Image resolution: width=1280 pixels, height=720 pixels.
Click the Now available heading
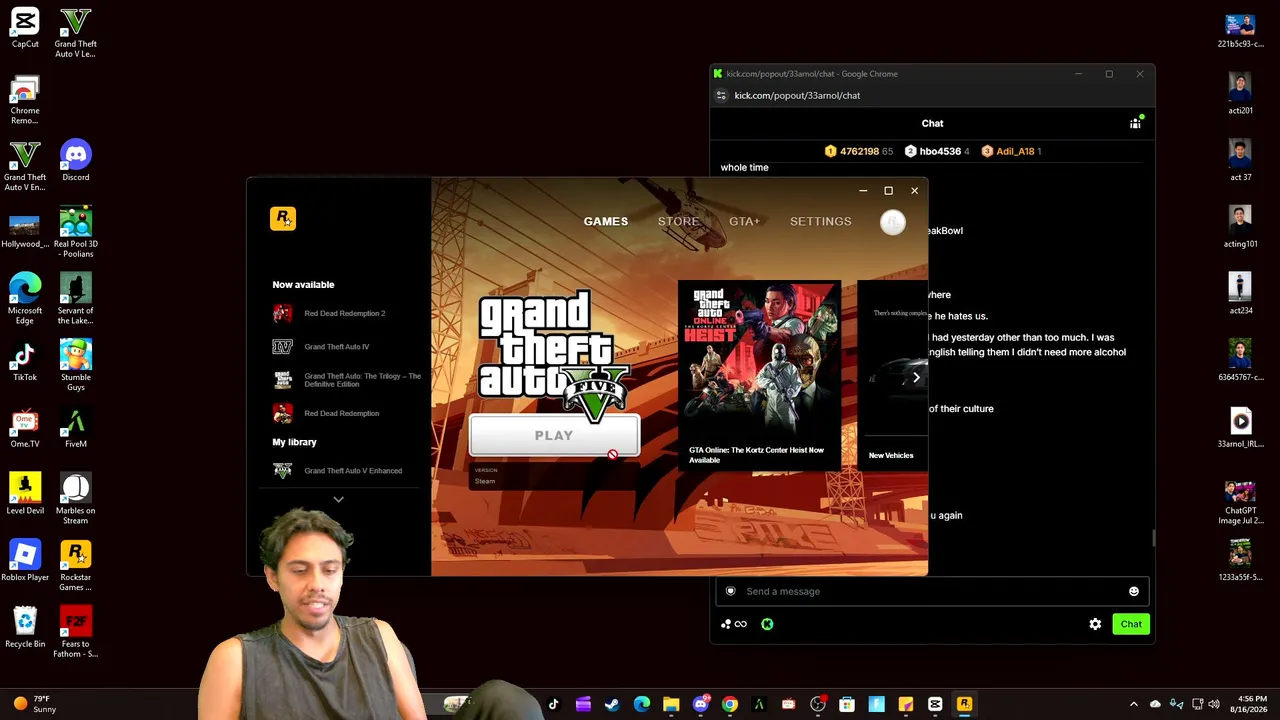click(303, 285)
